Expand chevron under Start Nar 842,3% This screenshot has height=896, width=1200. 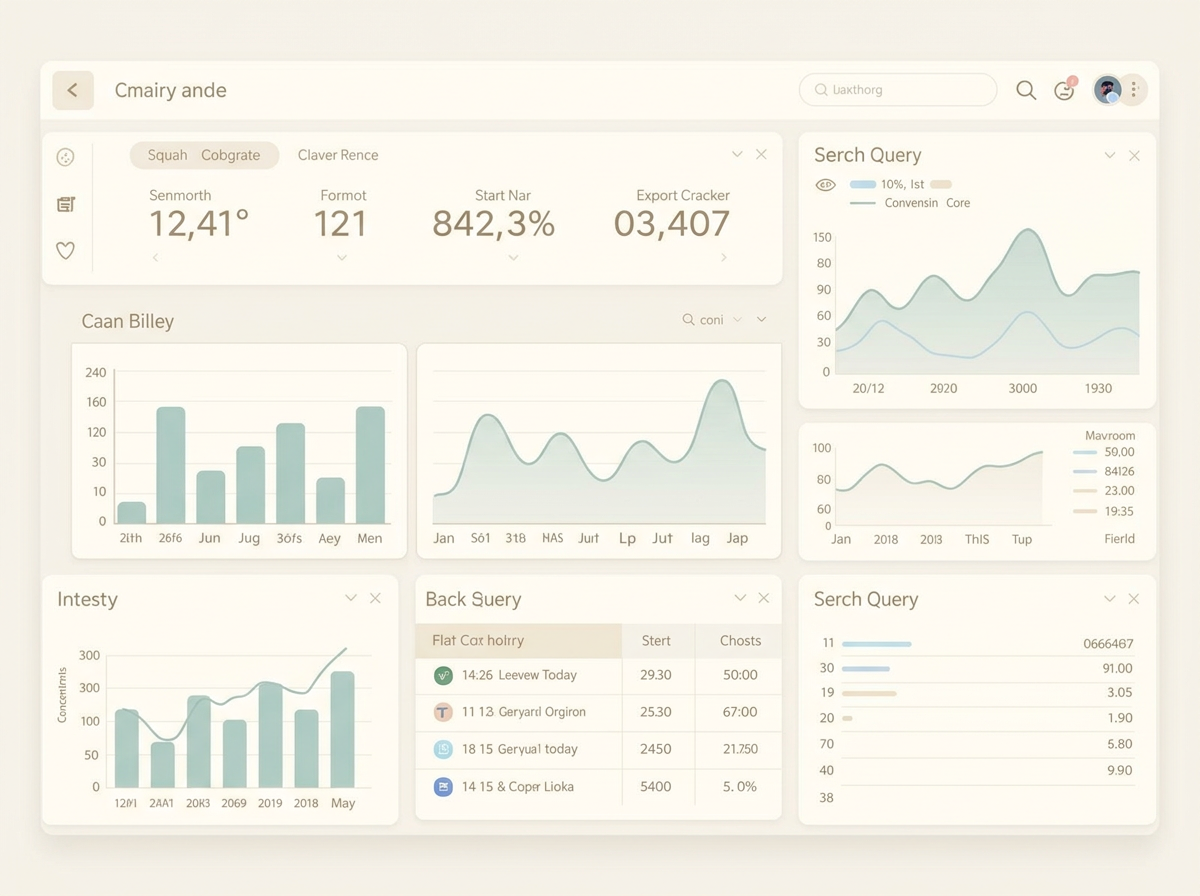514,258
